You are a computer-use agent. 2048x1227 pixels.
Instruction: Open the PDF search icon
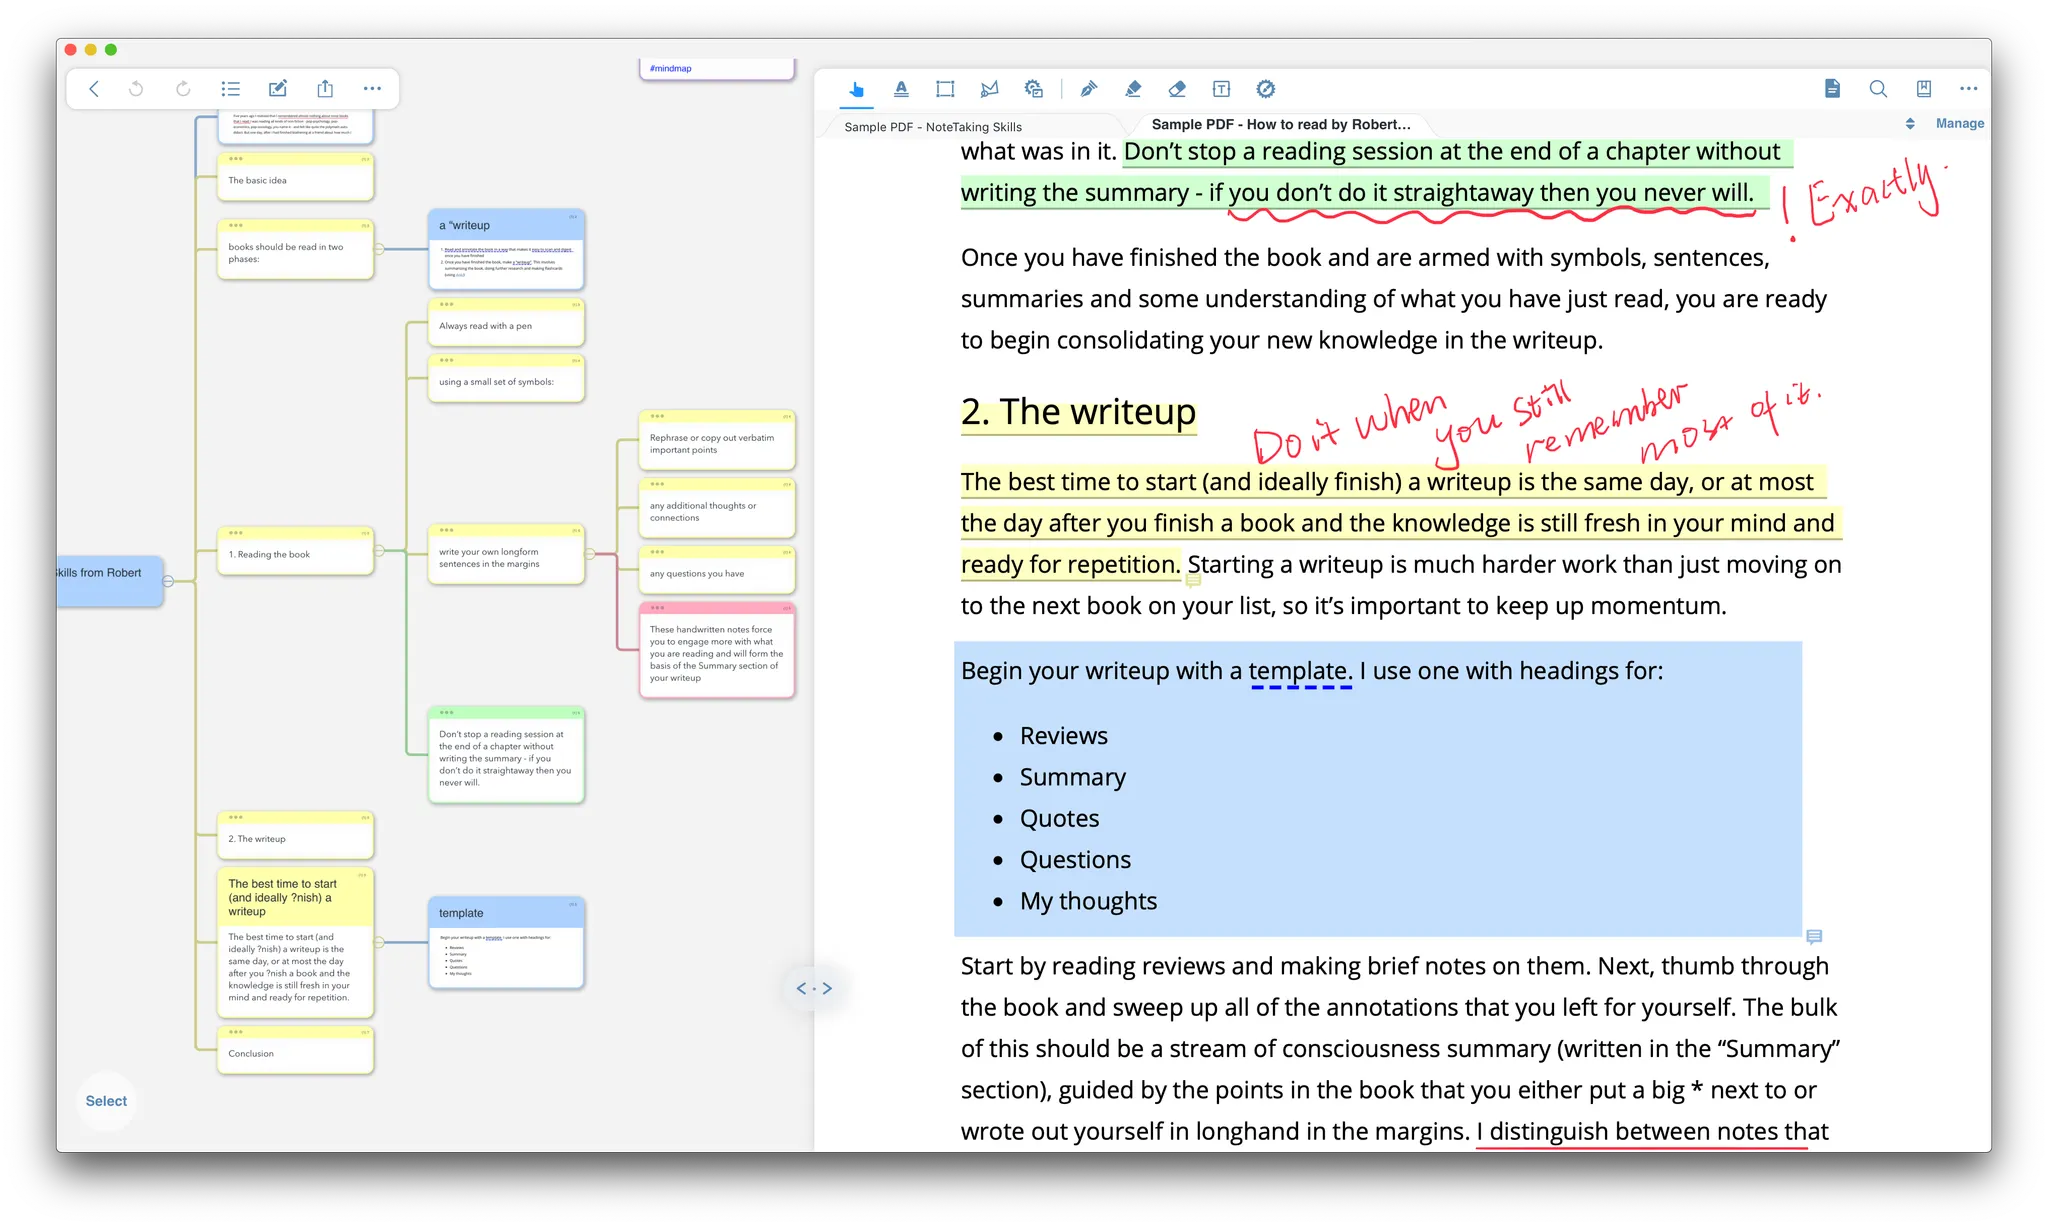tap(1878, 89)
